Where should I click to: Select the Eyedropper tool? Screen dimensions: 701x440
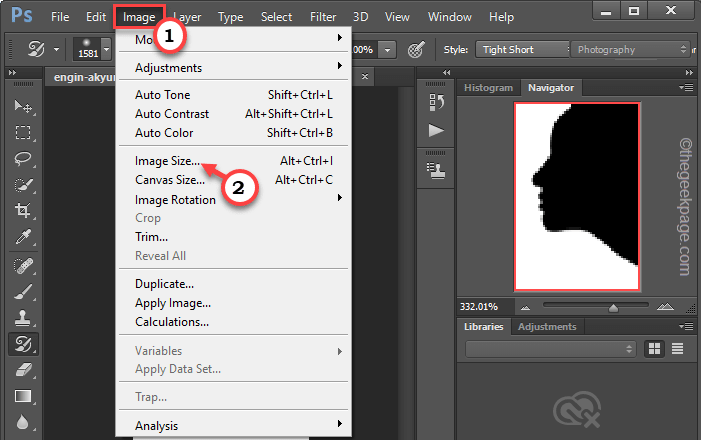coord(23,237)
